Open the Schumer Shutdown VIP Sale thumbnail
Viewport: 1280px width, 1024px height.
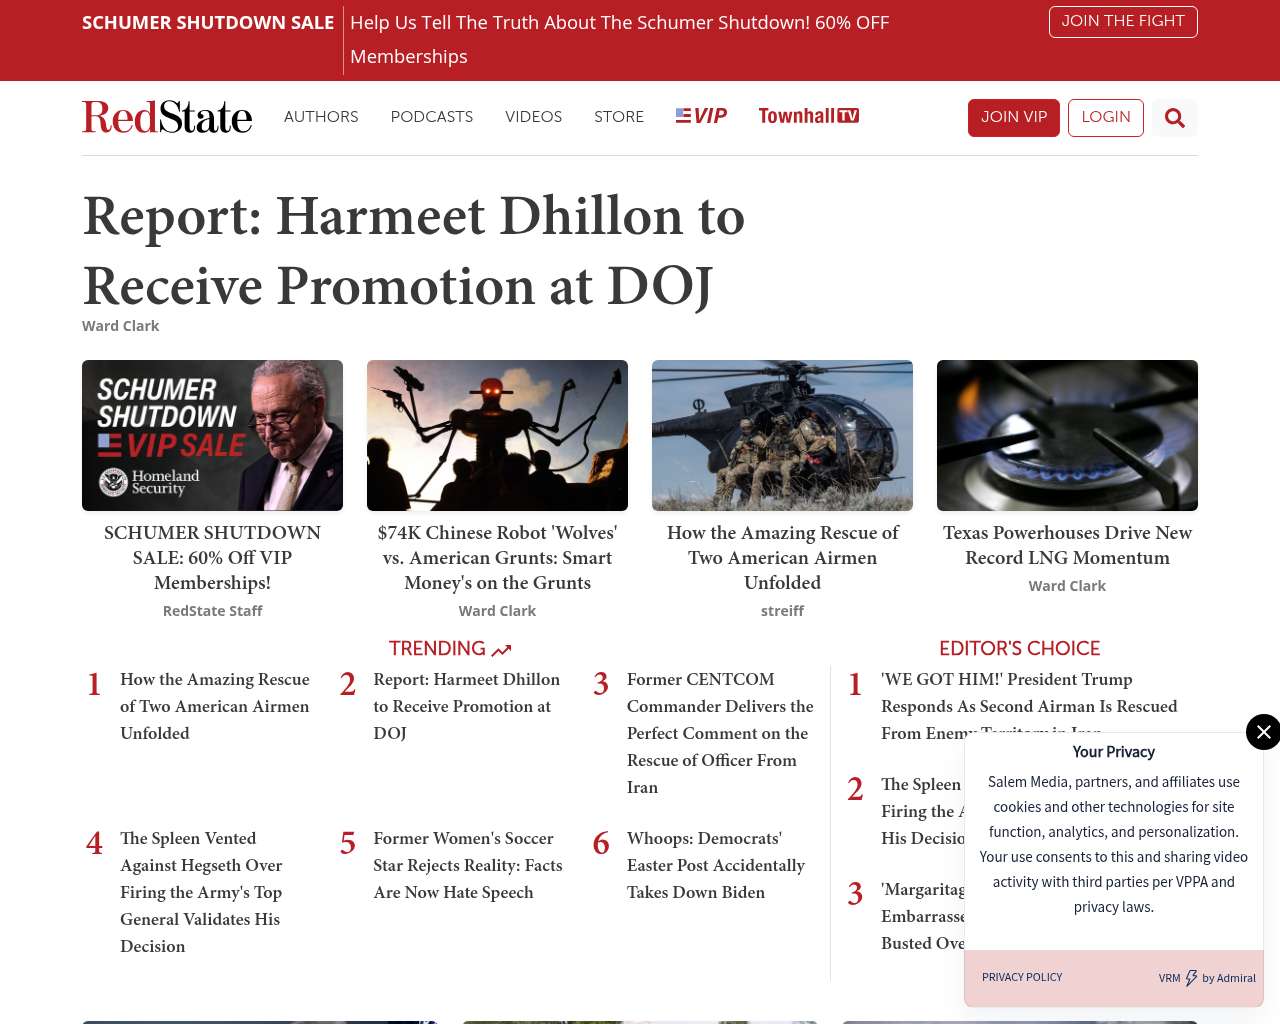[x=212, y=435]
